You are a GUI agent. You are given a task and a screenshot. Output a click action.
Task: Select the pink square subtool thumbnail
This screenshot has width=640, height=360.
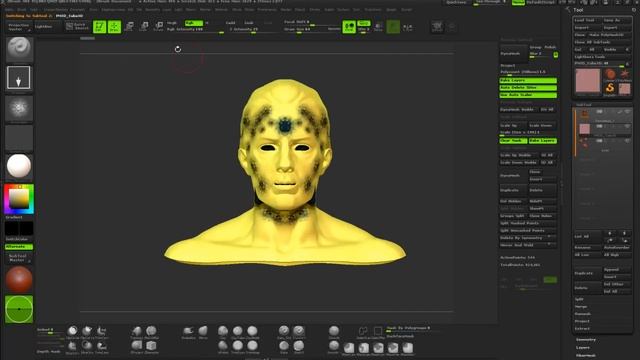coord(584,129)
